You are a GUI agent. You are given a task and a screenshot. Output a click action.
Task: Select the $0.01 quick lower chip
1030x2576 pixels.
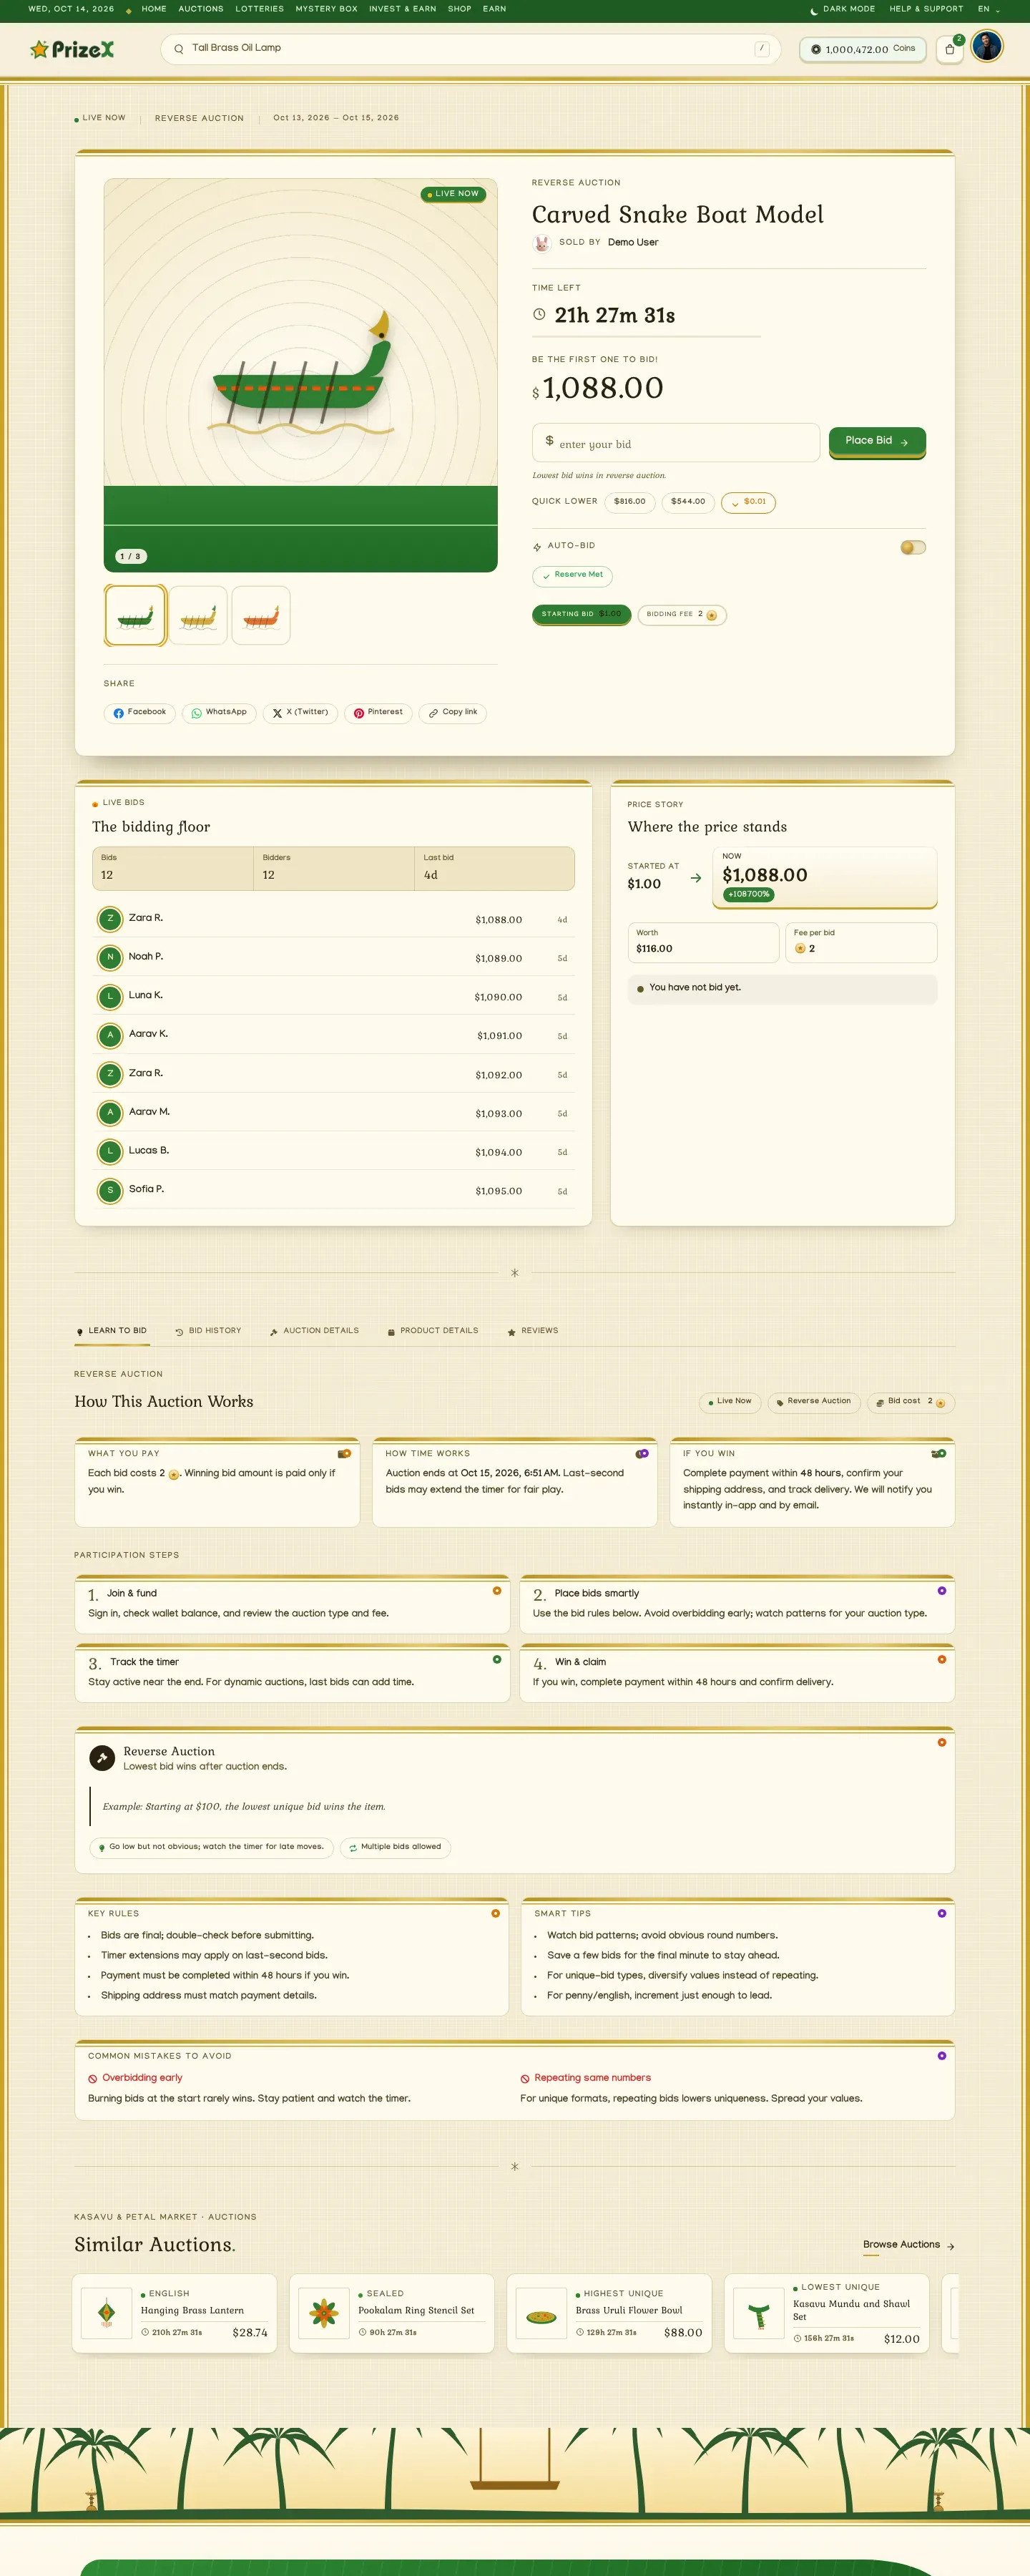(748, 502)
